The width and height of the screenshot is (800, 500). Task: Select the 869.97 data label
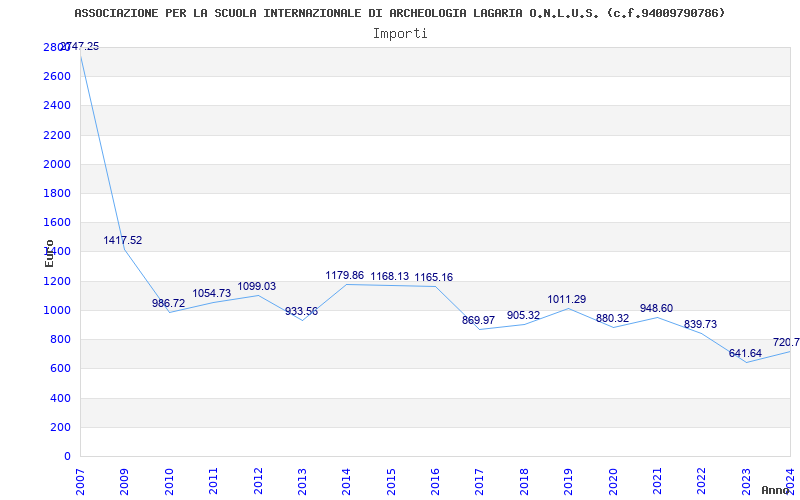tap(479, 320)
